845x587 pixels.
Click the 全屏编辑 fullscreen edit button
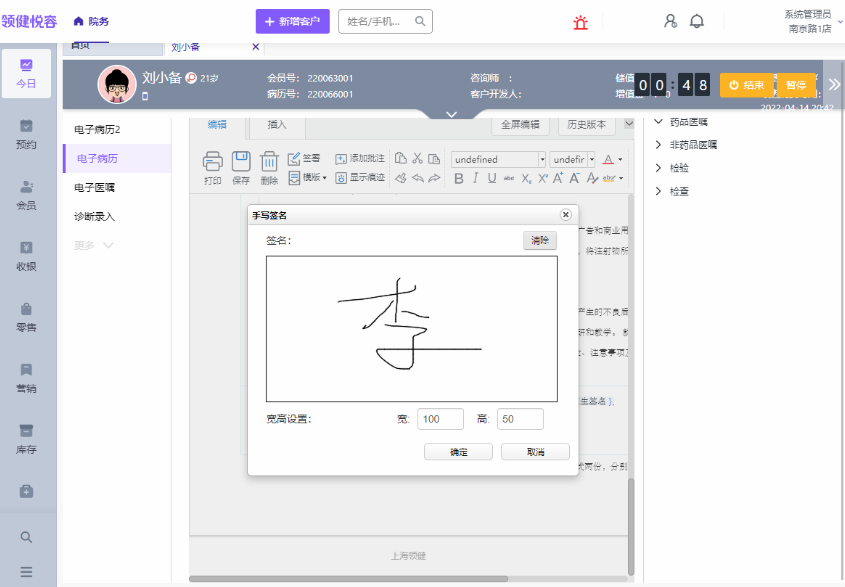[520, 125]
